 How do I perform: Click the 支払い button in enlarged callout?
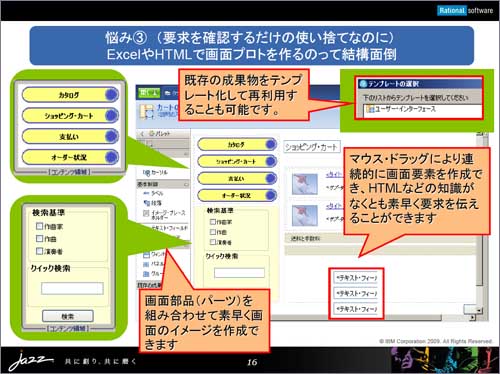tap(70, 136)
